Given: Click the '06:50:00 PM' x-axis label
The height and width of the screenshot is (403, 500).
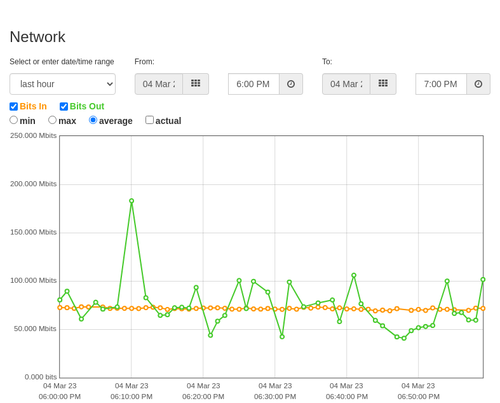Looking at the screenshot, I should tap(418, 397).
